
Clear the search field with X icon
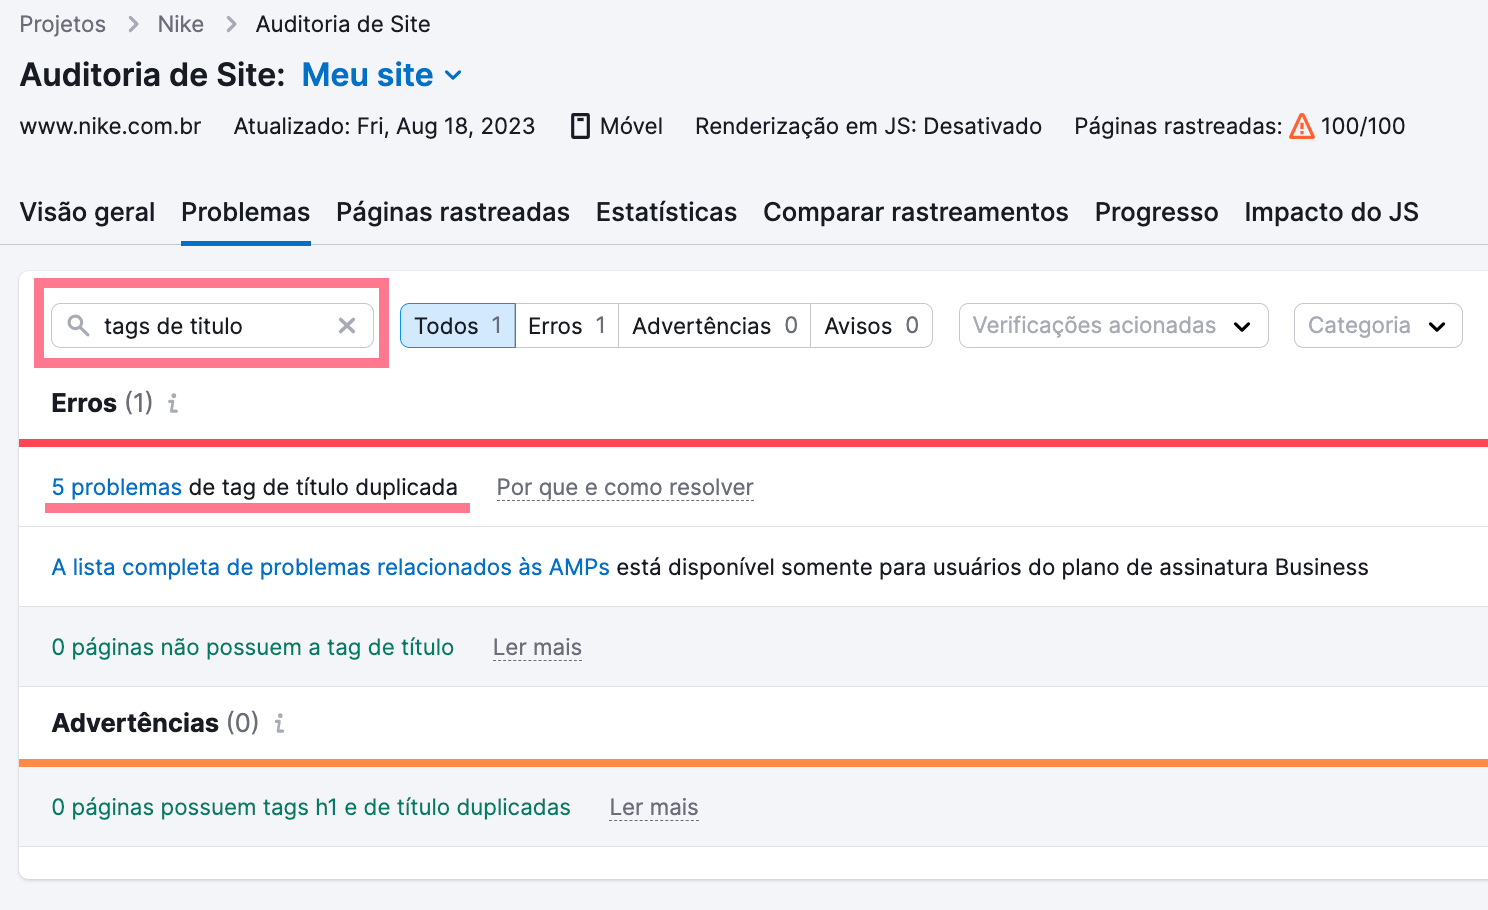pos(347,326)
